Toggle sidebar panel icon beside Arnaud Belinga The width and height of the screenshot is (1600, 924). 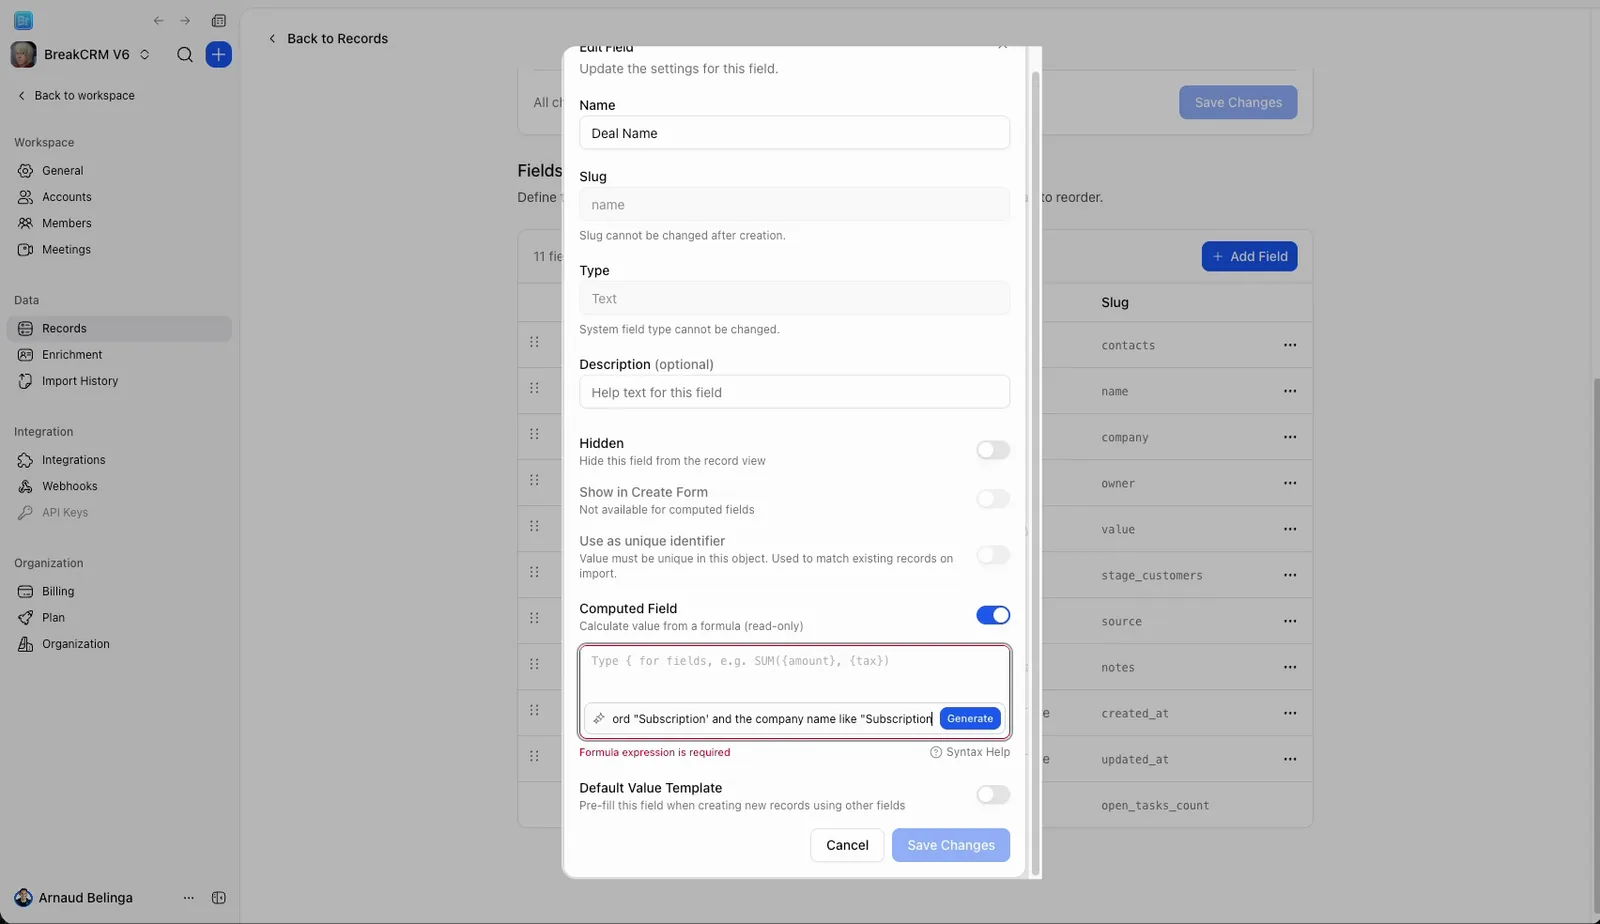click(219, 898)
